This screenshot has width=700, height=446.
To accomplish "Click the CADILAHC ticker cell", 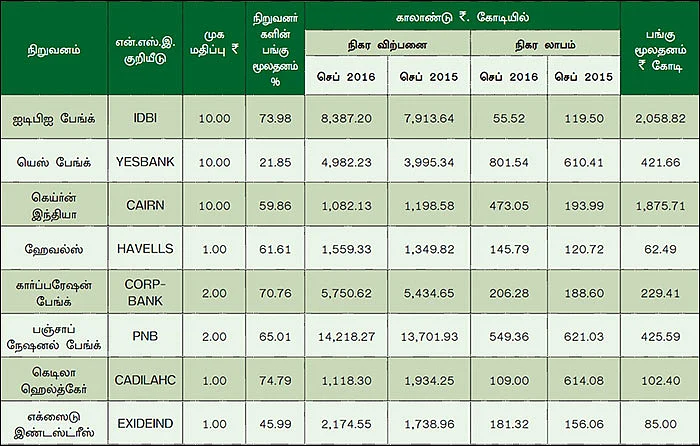I will click(145, 379).
